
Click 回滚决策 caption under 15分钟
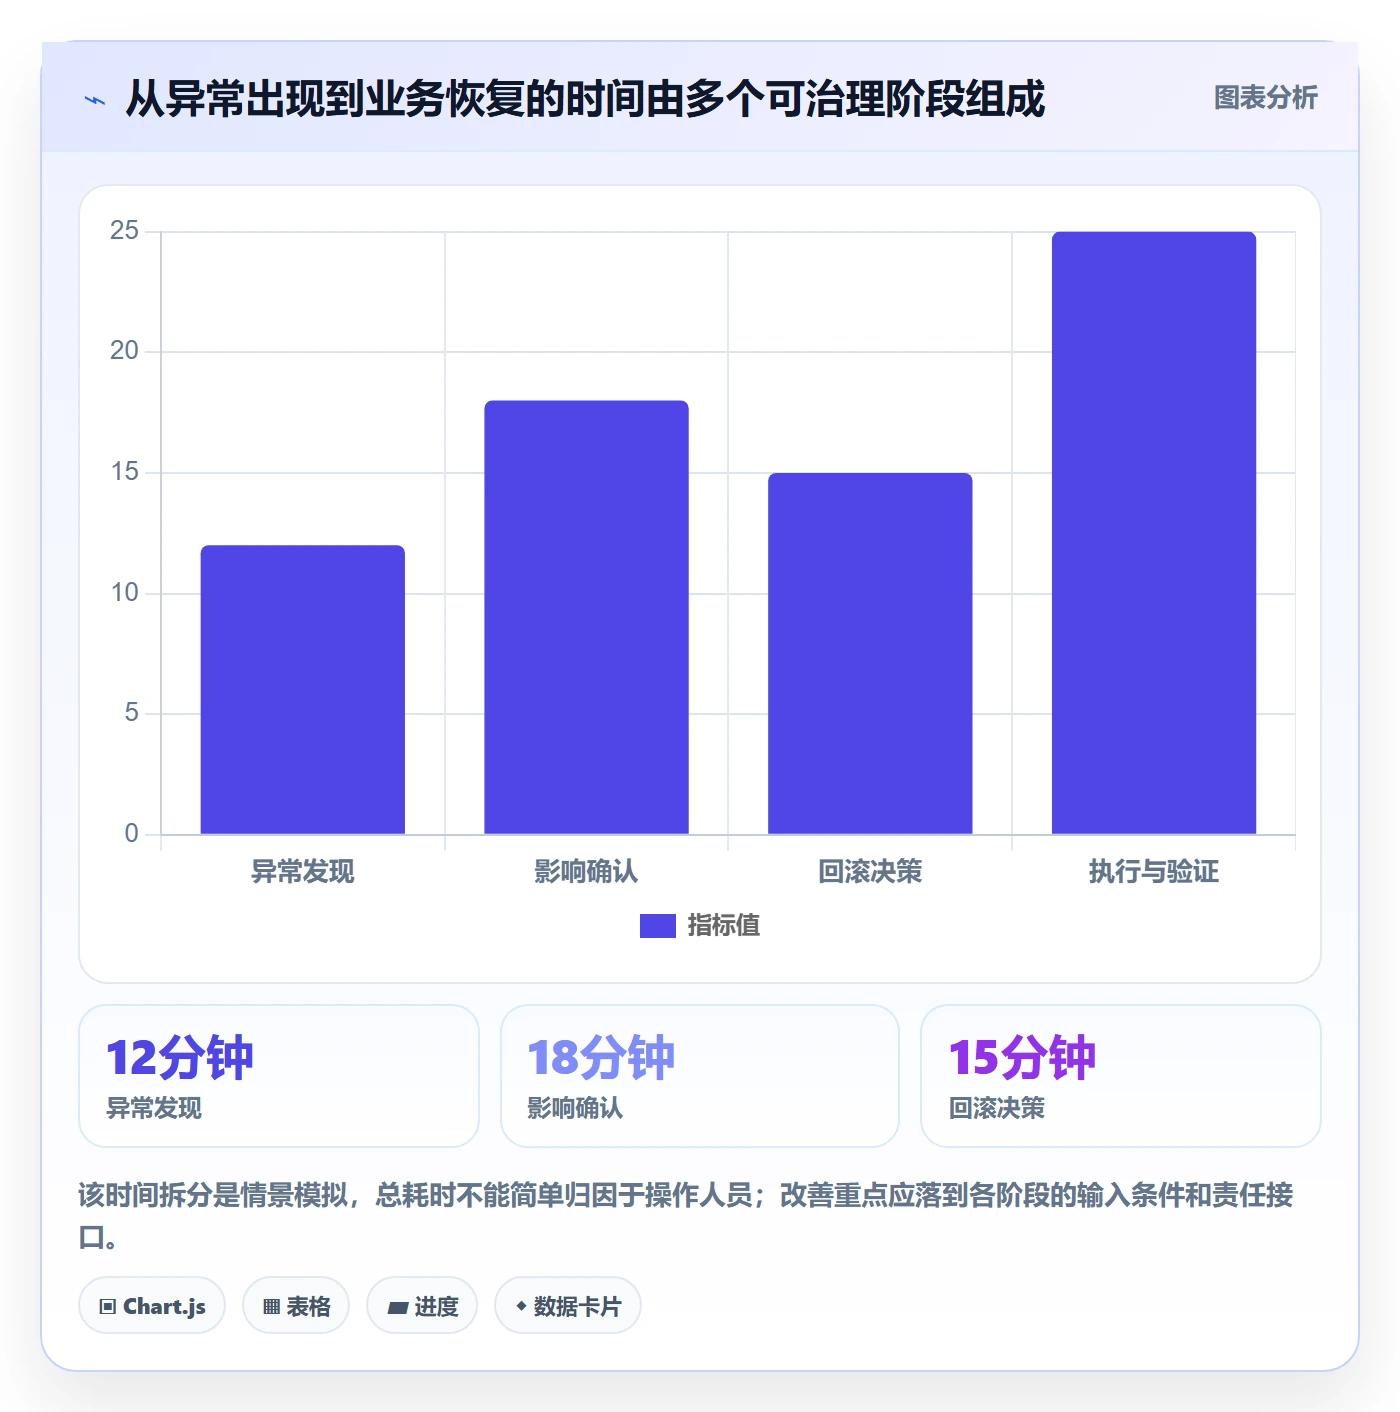point(996,1108)
